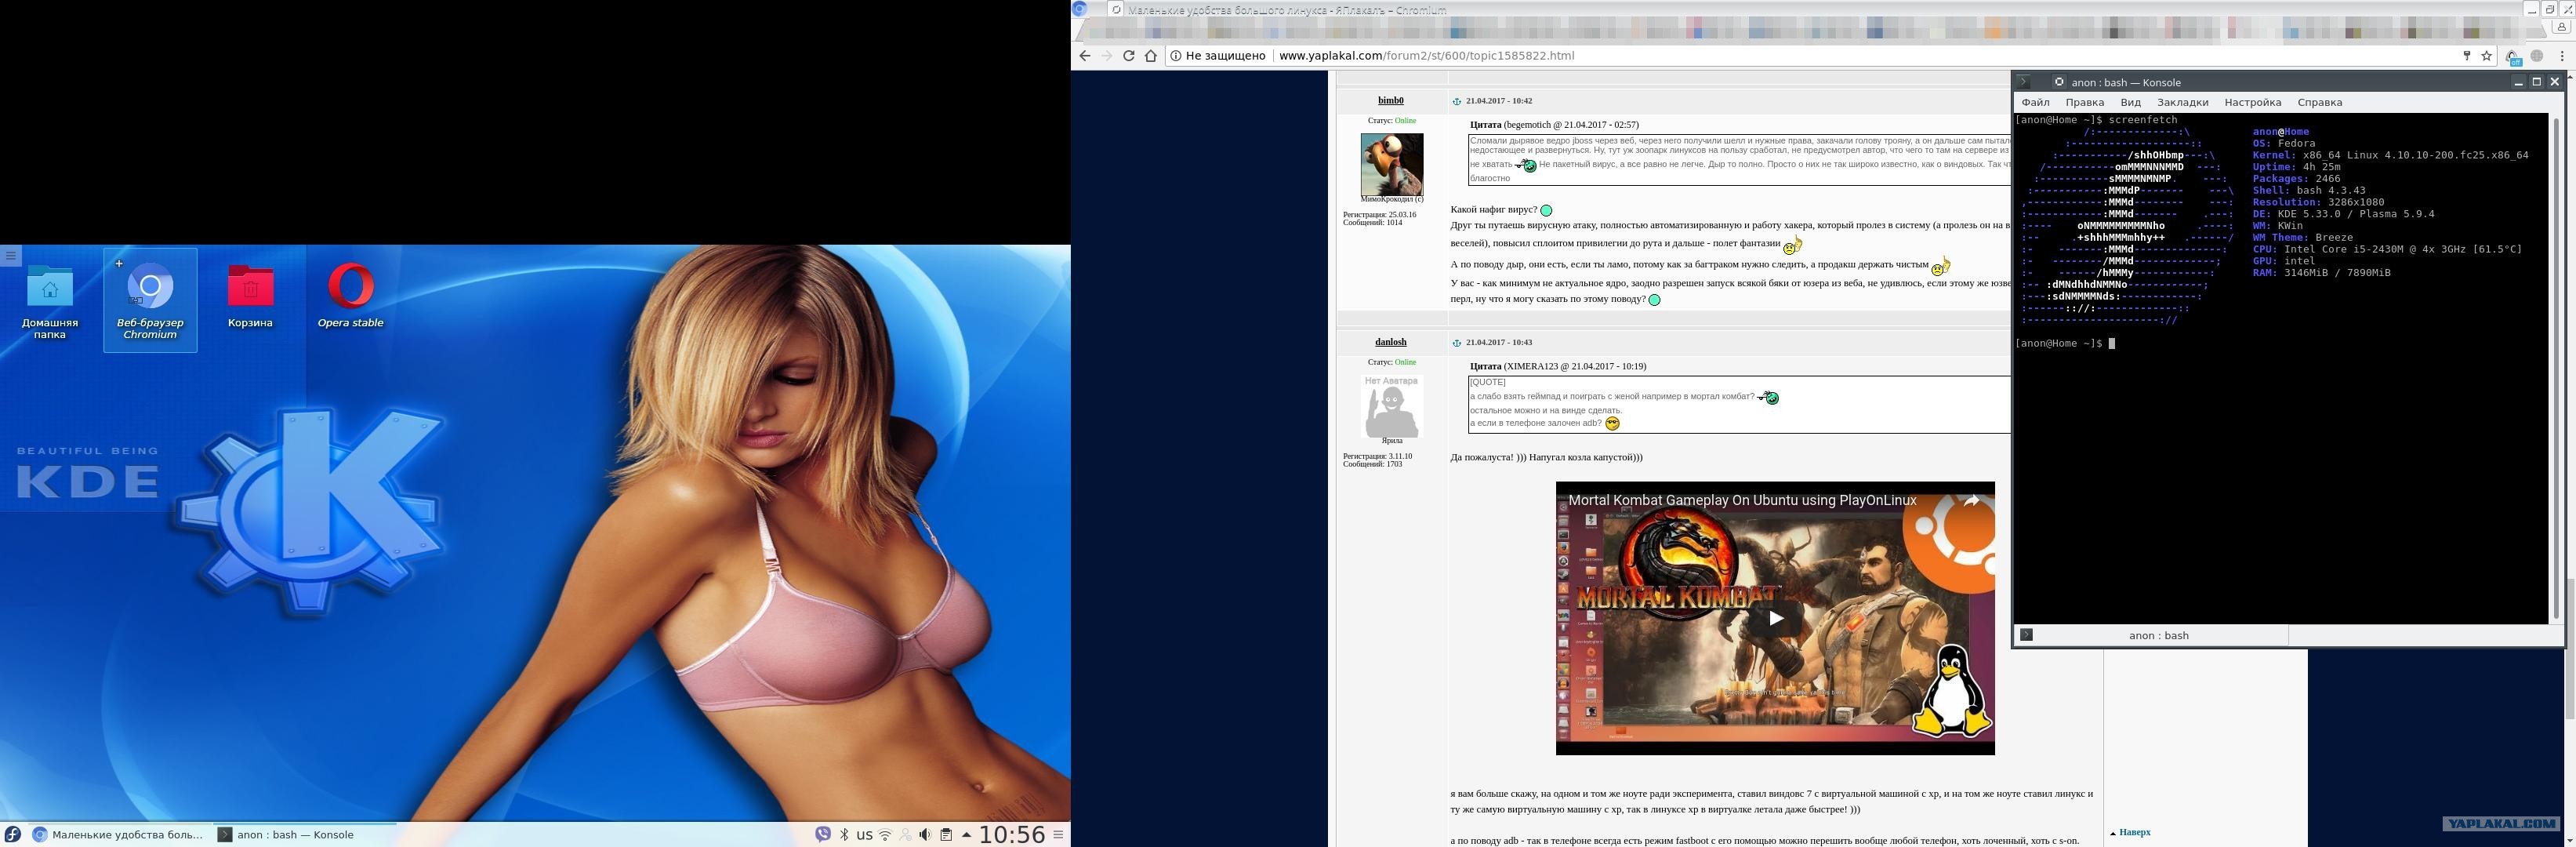
Task: Open Konsole's Справка menu
Action: pos(2319,102)
